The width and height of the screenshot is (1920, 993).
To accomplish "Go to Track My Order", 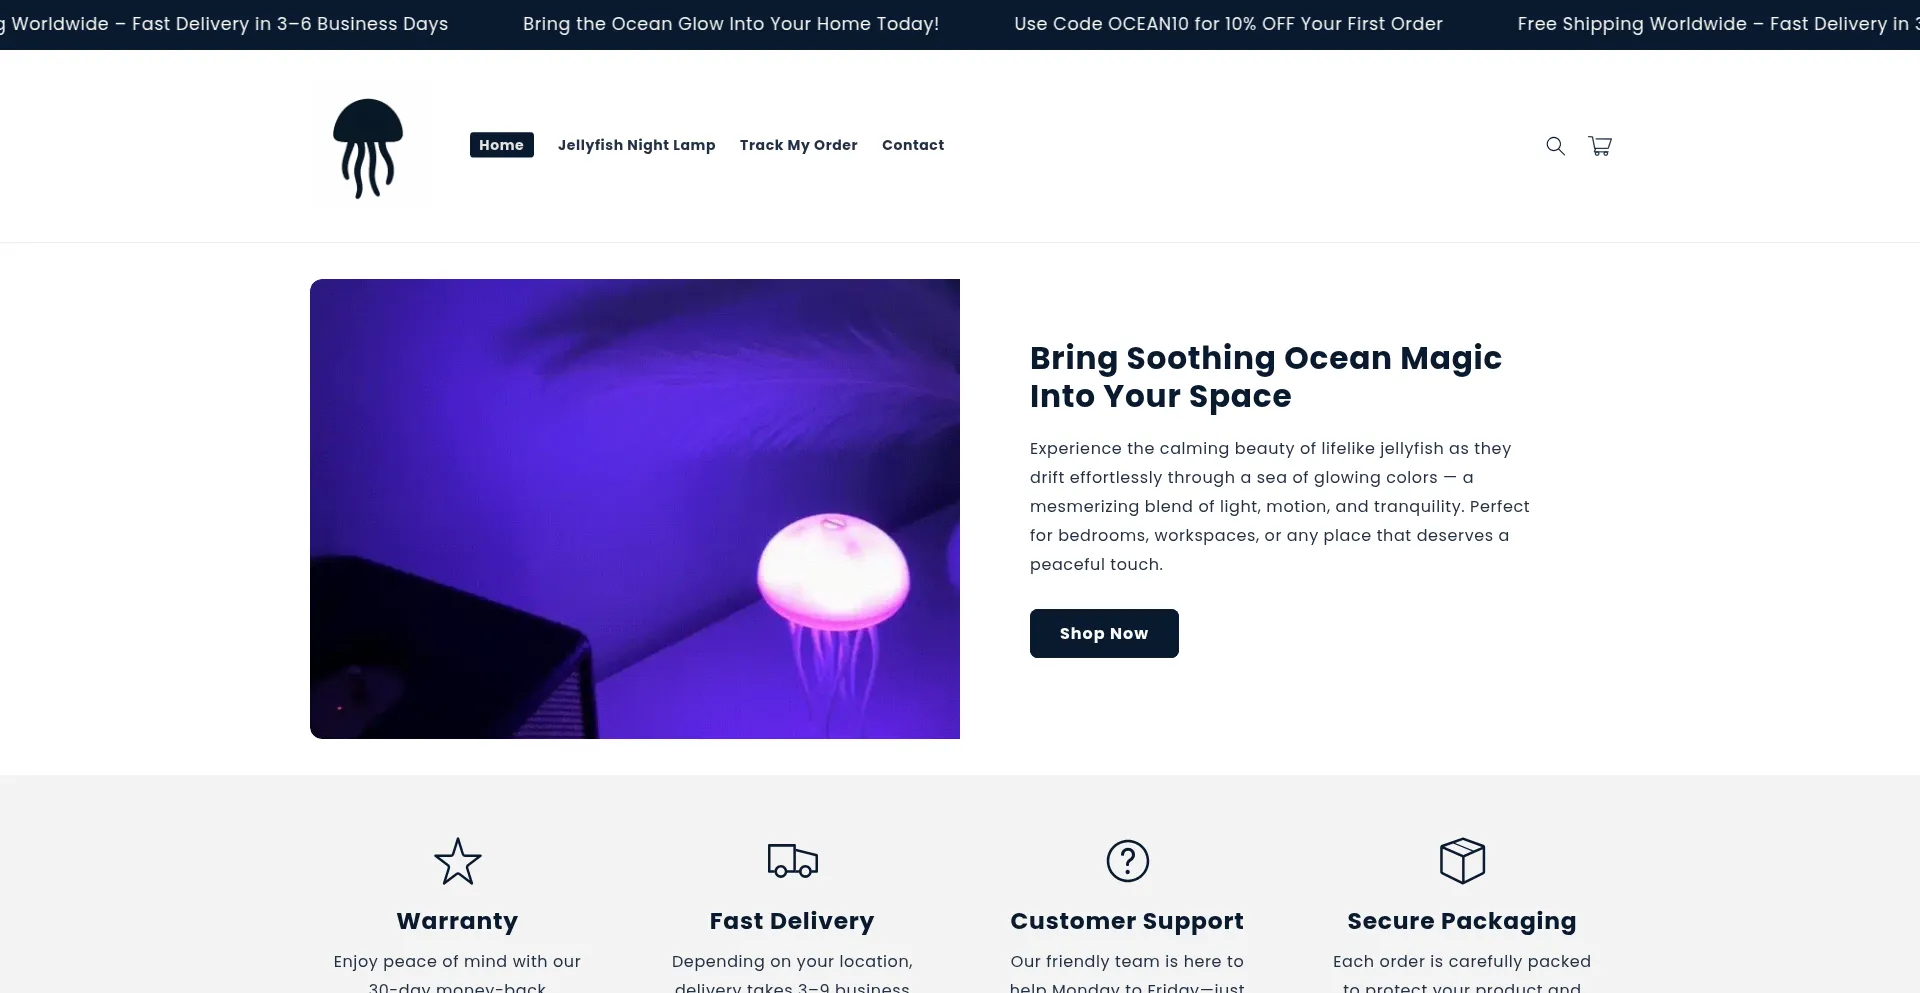I will pos(799,145).
